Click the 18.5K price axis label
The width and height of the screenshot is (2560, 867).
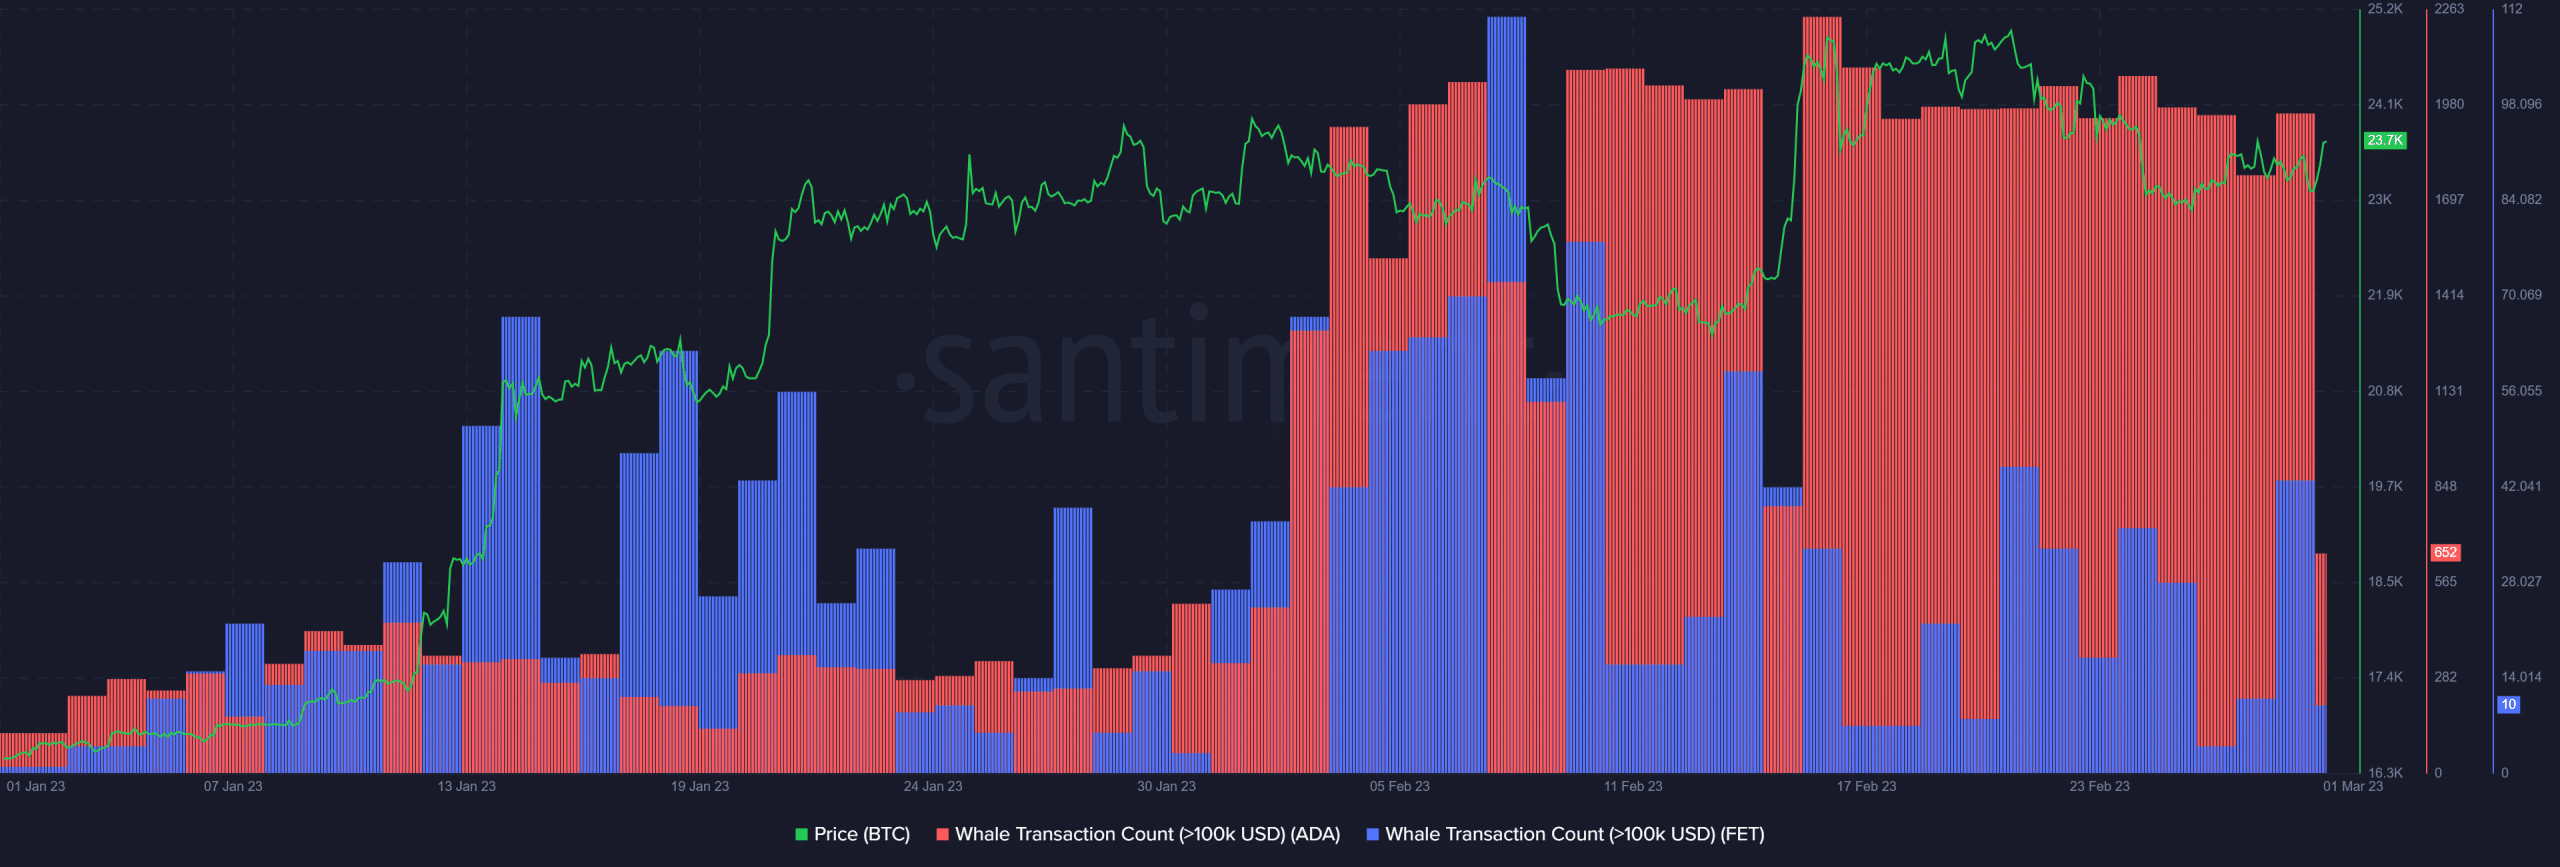(x=2385, y=581)
